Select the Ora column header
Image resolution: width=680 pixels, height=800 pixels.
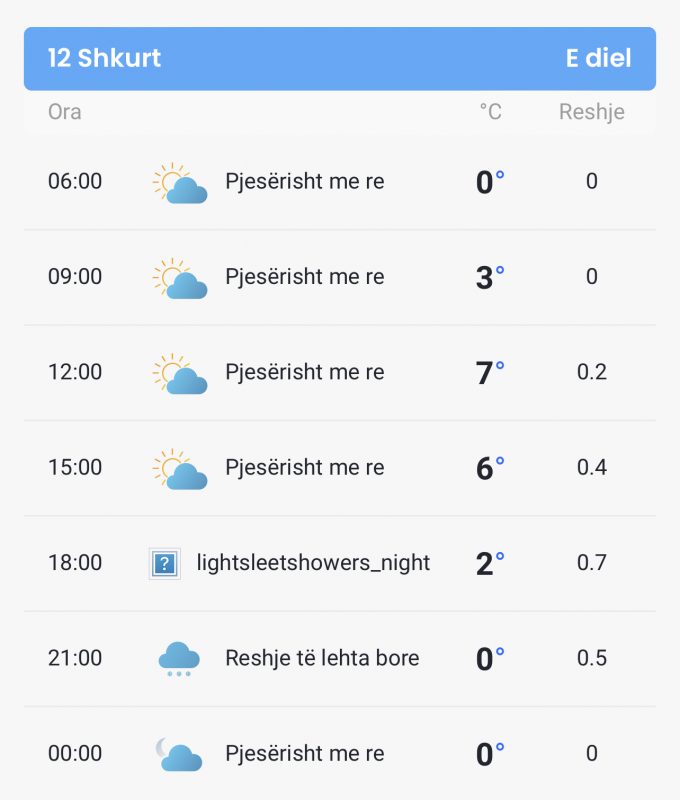pos(65,112)
